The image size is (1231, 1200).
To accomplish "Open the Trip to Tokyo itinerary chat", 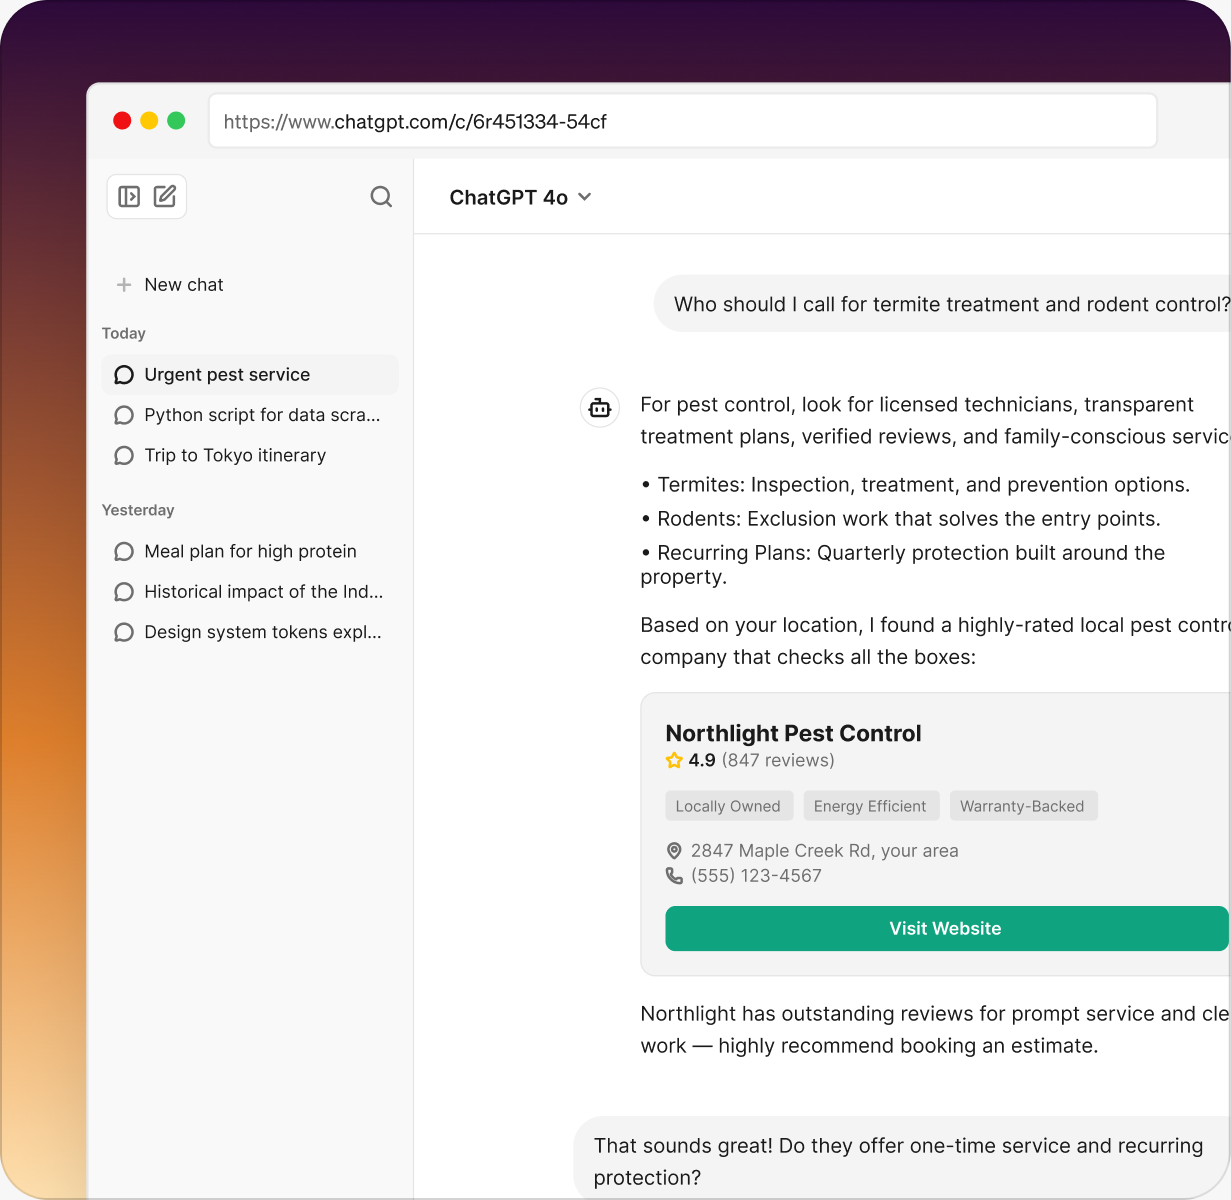I will coord(250,456).
